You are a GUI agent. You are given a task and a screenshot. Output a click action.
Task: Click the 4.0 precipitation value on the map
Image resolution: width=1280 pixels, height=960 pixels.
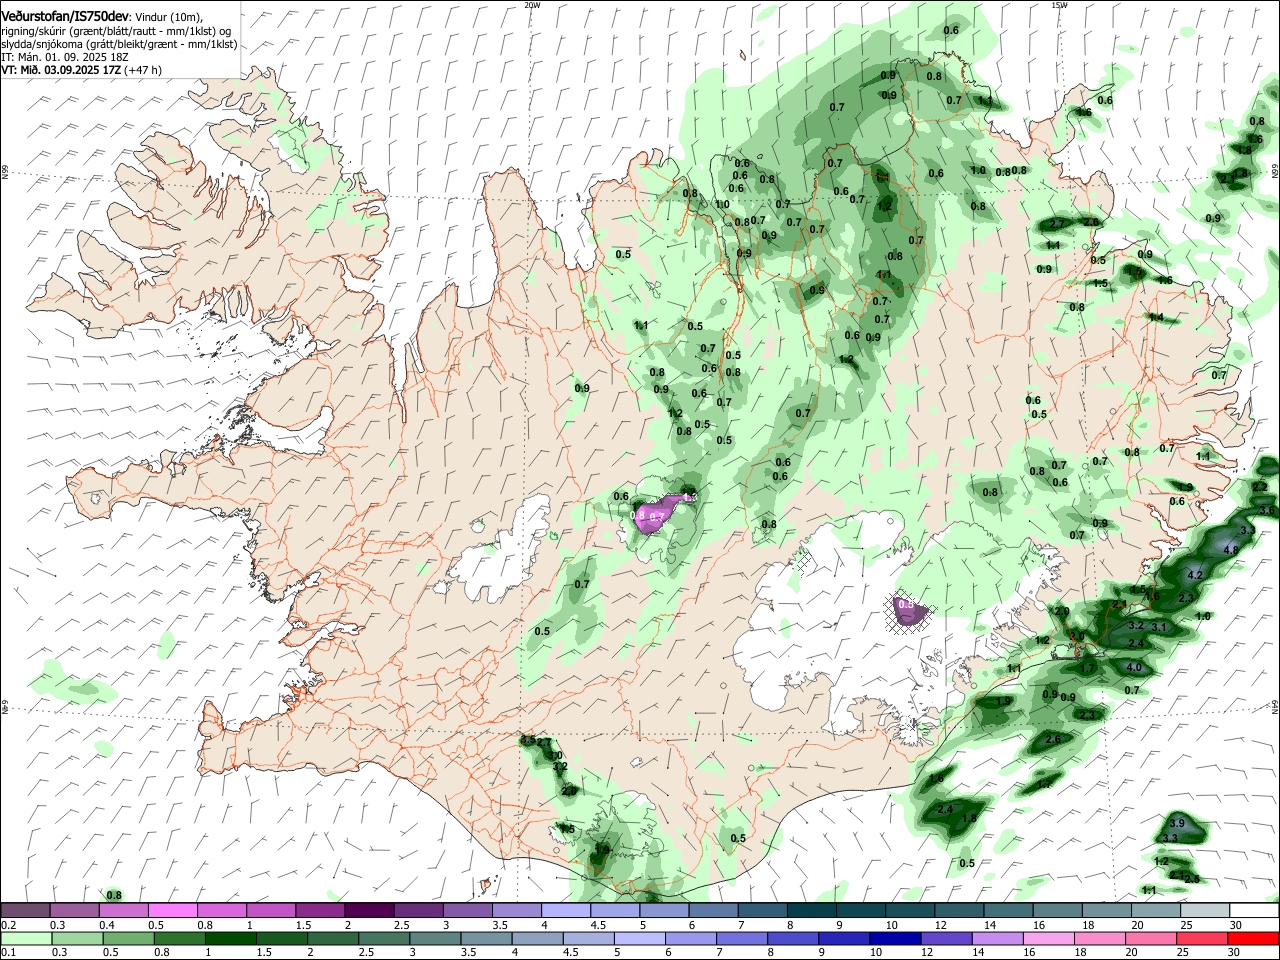(x=1134, y=667)
